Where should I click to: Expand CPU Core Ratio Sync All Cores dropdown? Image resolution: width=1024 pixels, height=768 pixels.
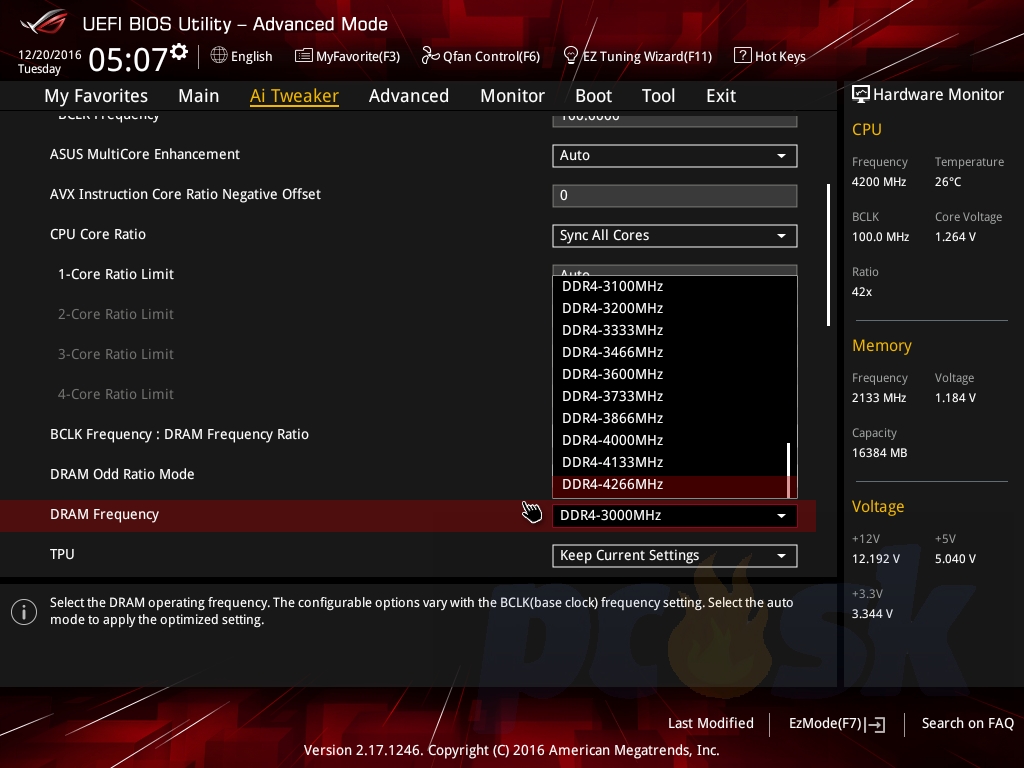pyautogui.click(x=675, y=236)
